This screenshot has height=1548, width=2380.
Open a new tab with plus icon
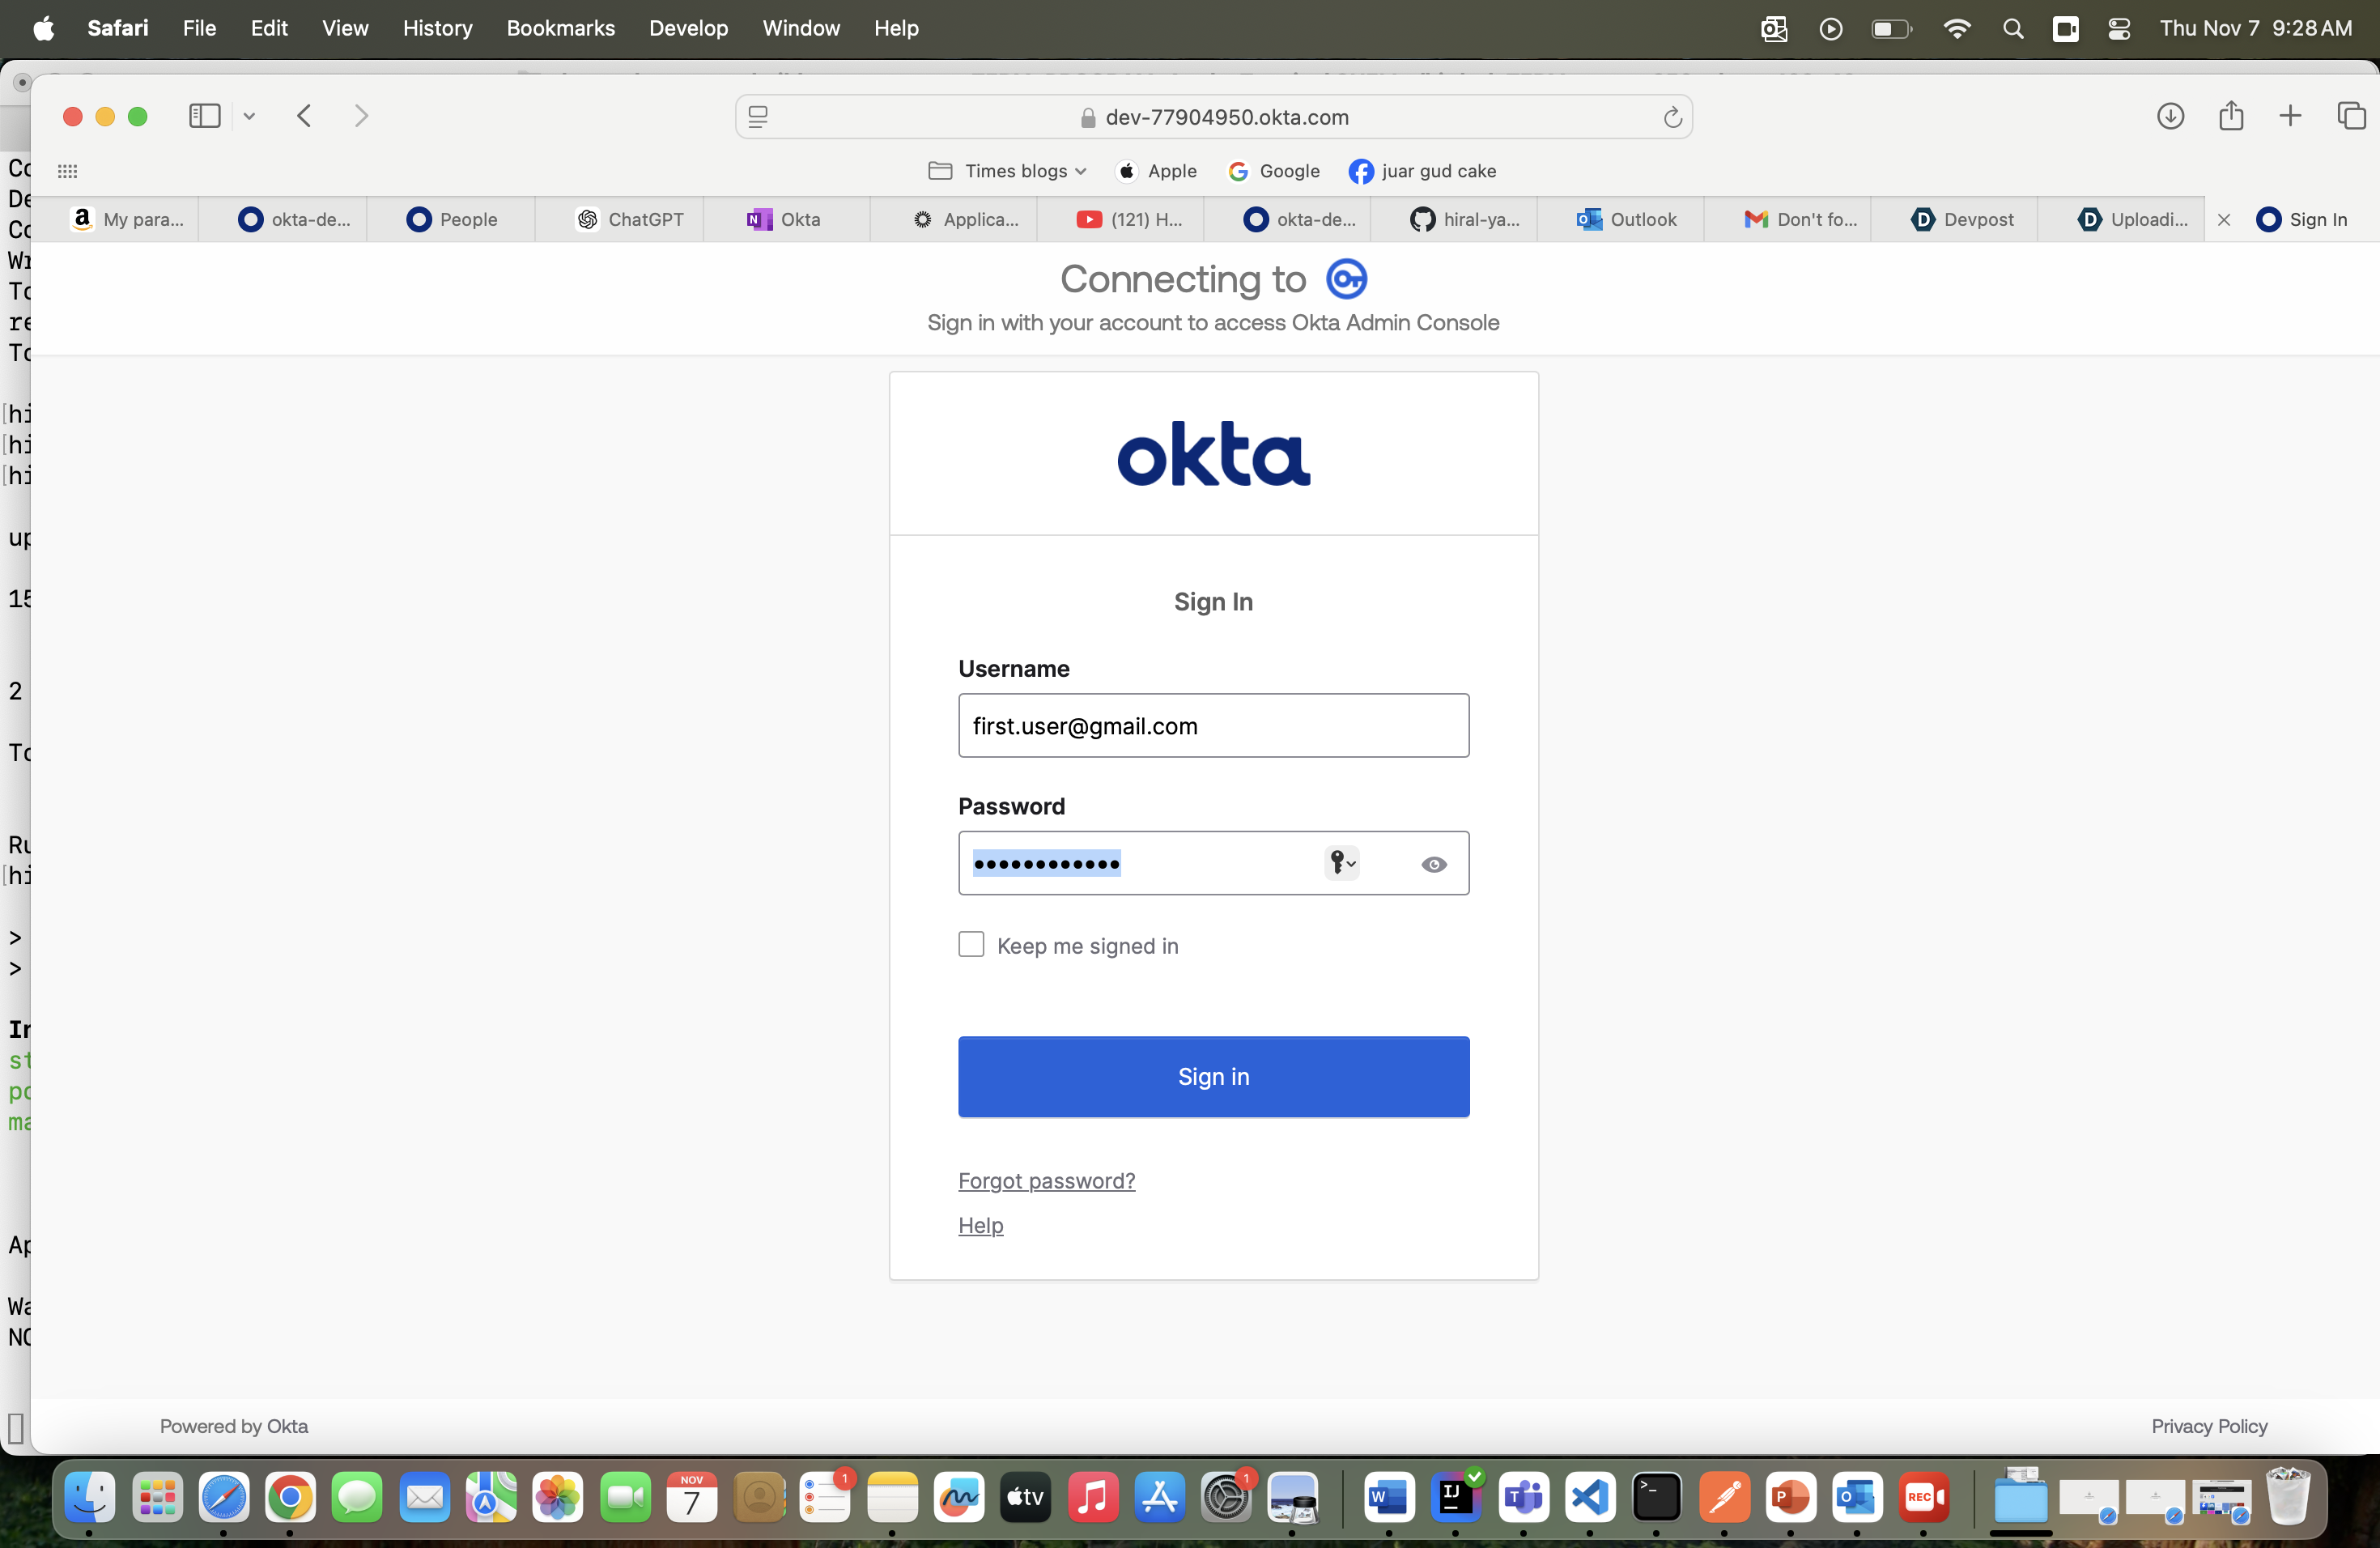pos(2290,116)
